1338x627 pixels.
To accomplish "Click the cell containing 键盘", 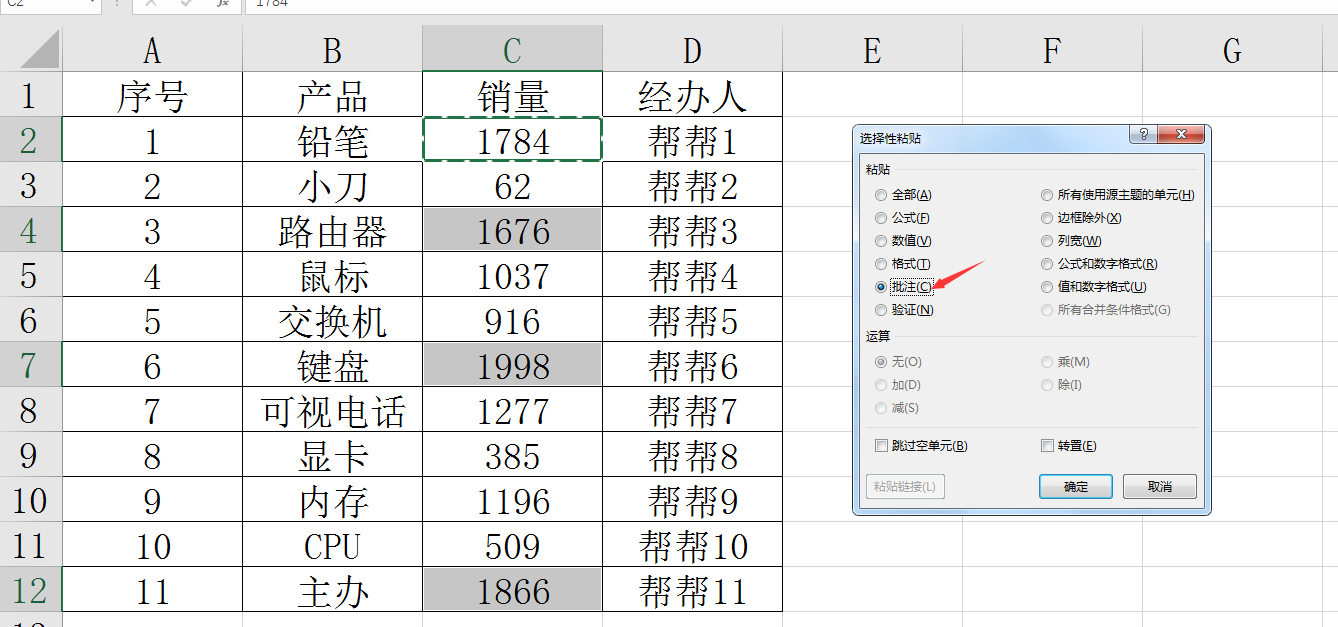I will click(x=332, y=364).
